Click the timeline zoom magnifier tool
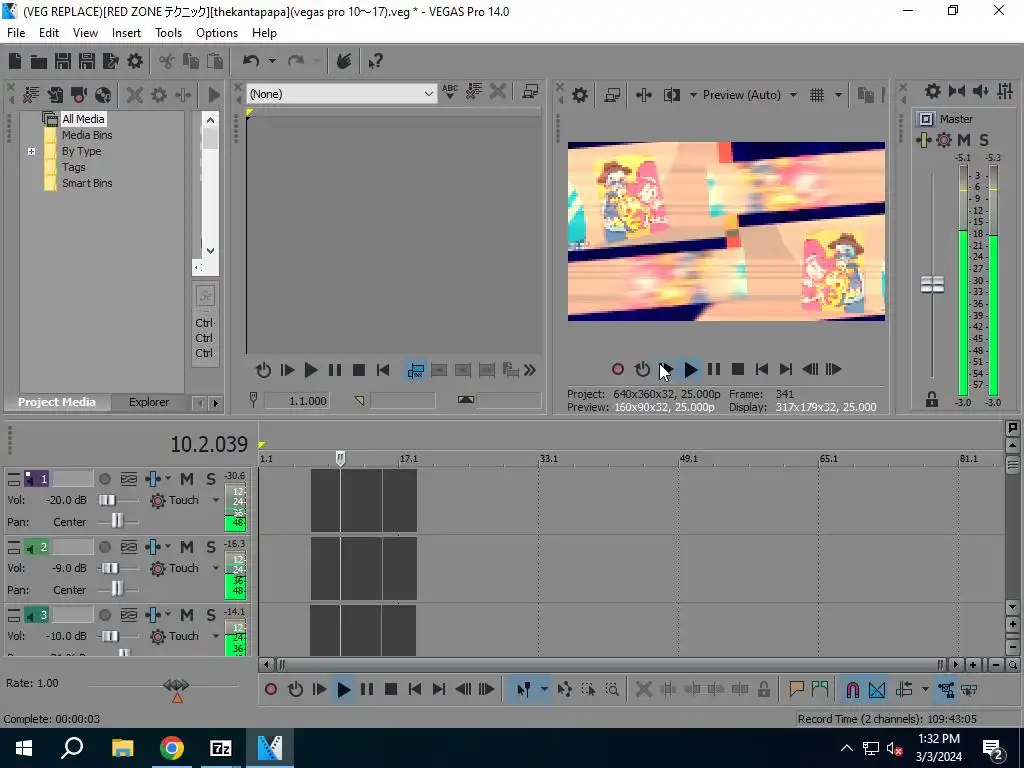1024x768 pixels. point(612,689)
